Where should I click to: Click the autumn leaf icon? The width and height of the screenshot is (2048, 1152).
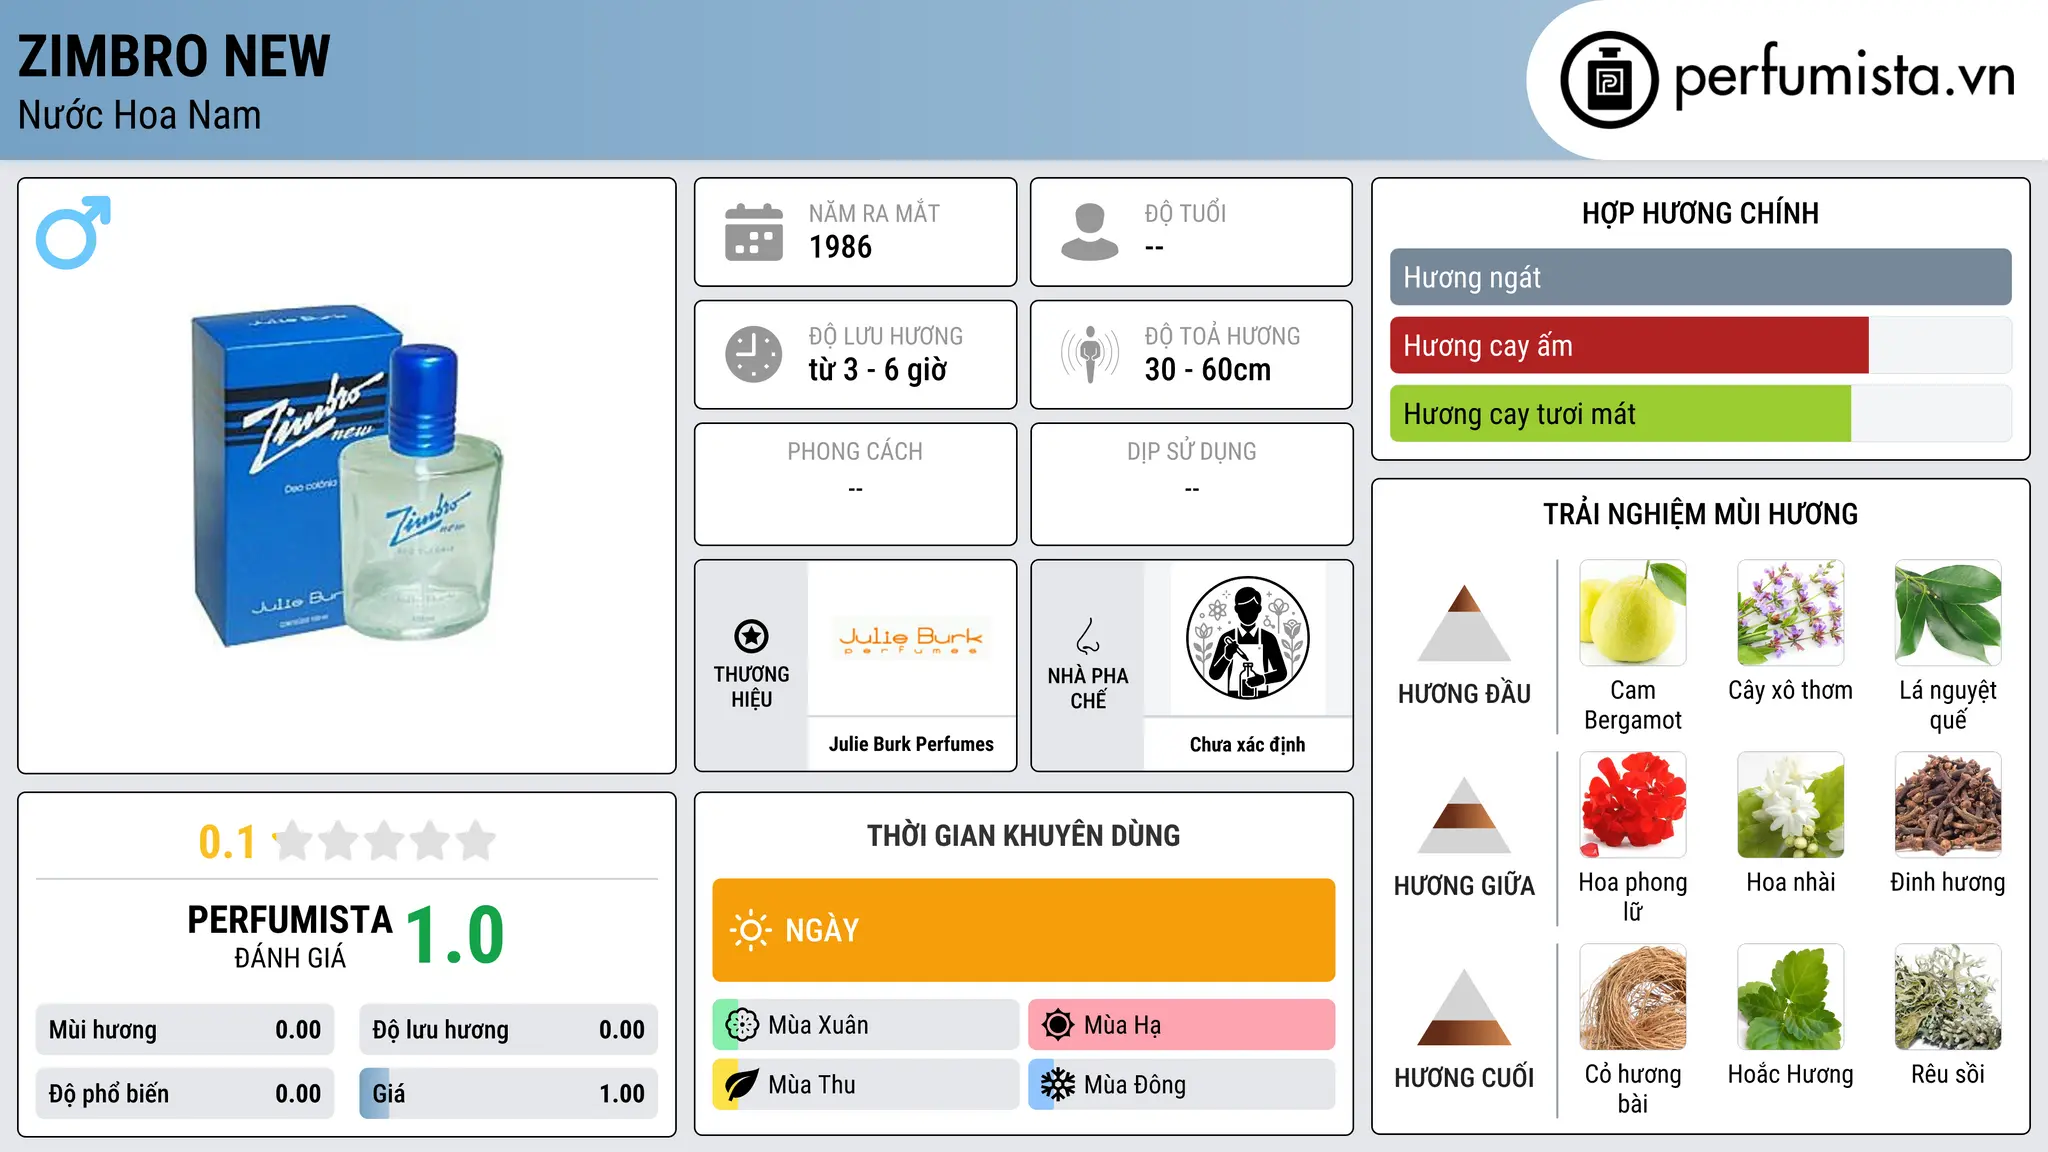pyautogui.click(x=742, y=1085)
